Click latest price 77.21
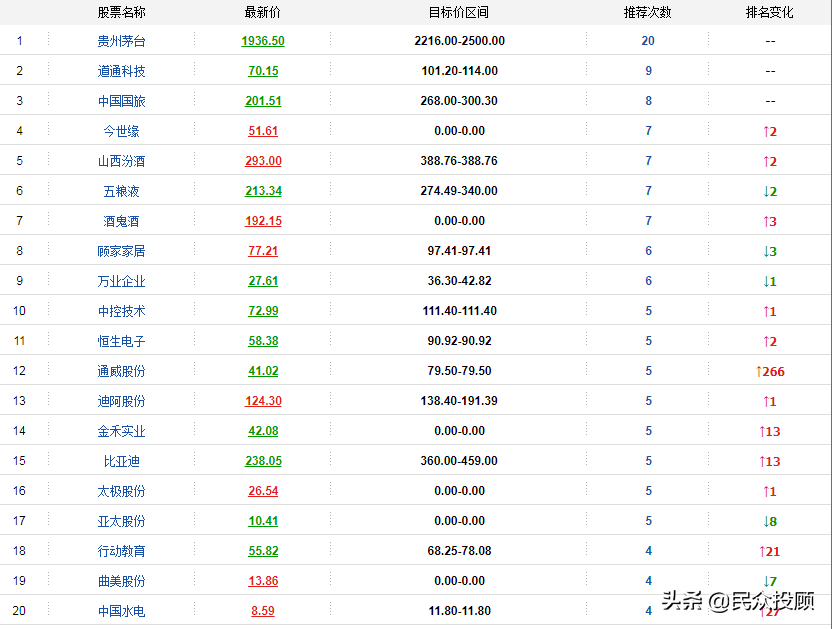Image resolution: width=832 pixels, height=629 pixels. click(263, 251)
